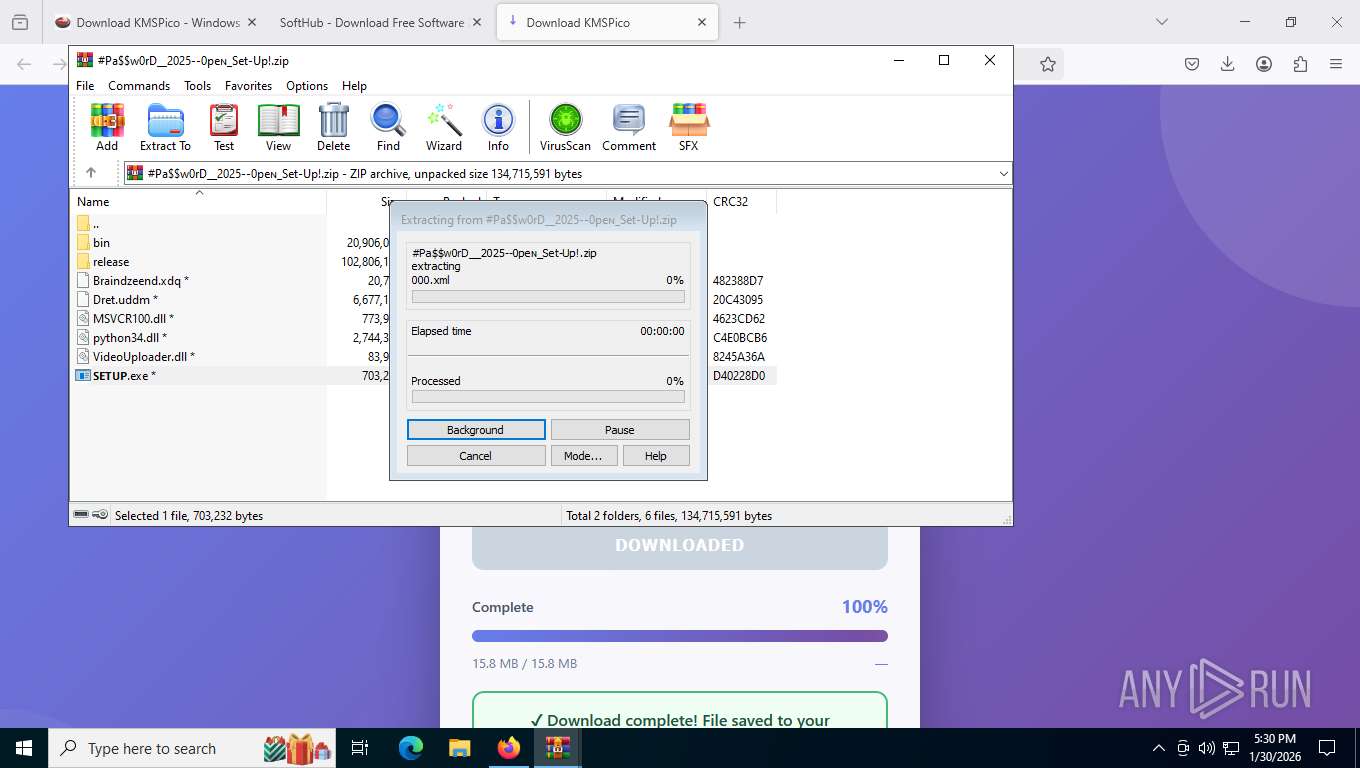The width and height of the screenshot is (1360, 768).
Task: Click Save to Pocket icon in Firefox
Action: coord(1192,64)
